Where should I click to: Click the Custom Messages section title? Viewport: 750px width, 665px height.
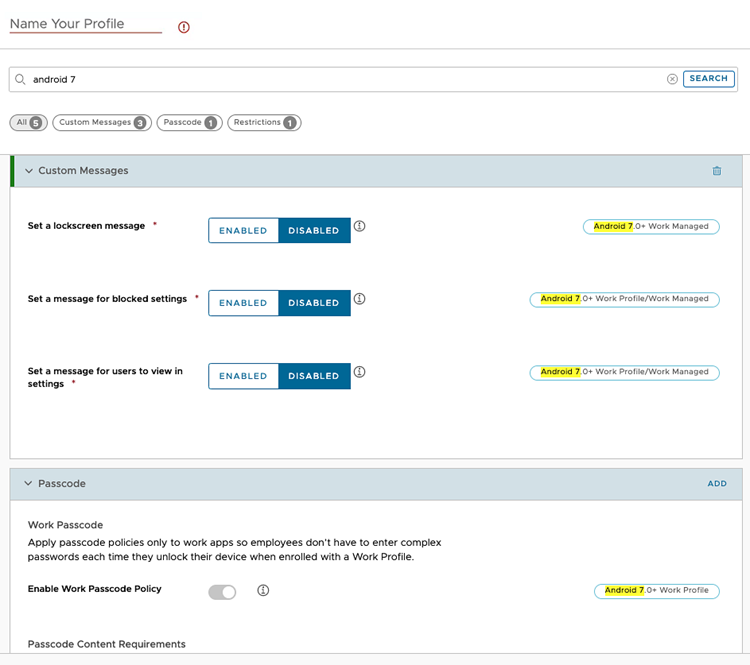[83, 171]
